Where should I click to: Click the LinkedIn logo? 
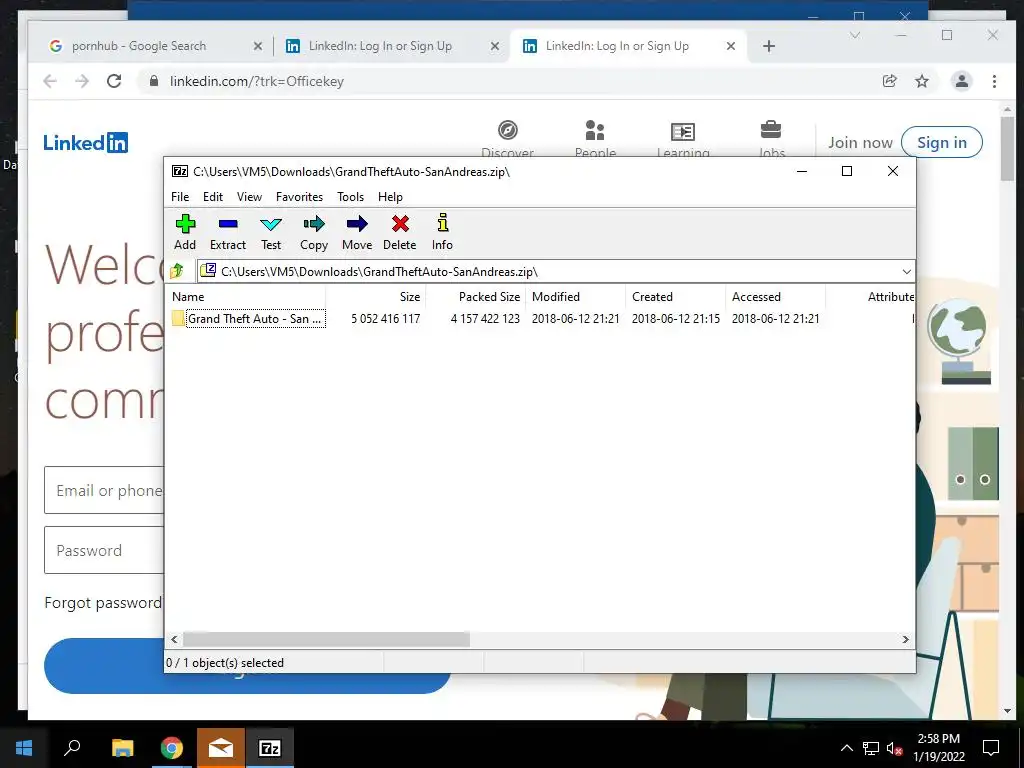coord(86,142)
